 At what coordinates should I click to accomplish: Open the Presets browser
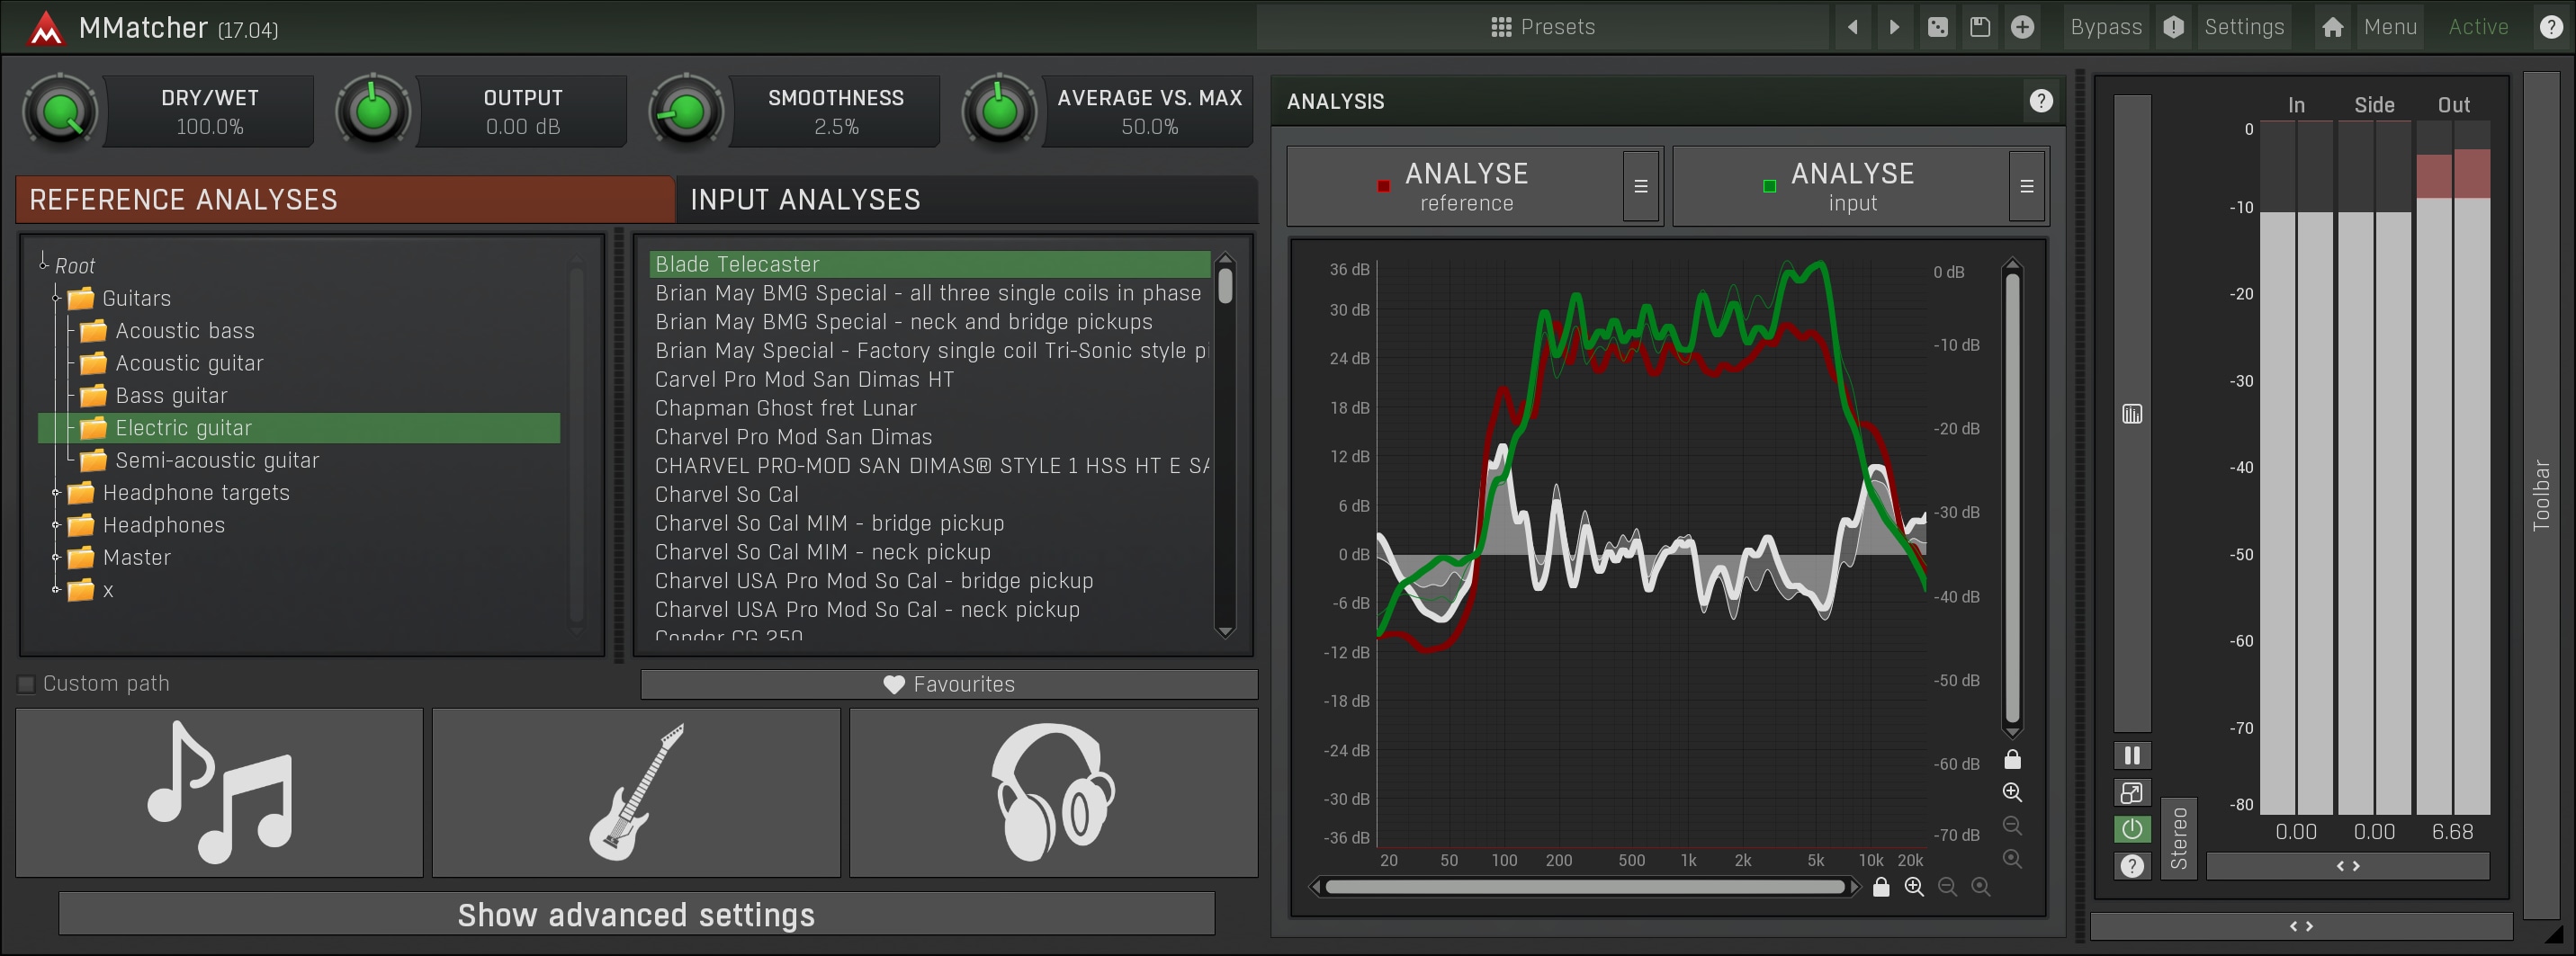[x=1543, y=27]
